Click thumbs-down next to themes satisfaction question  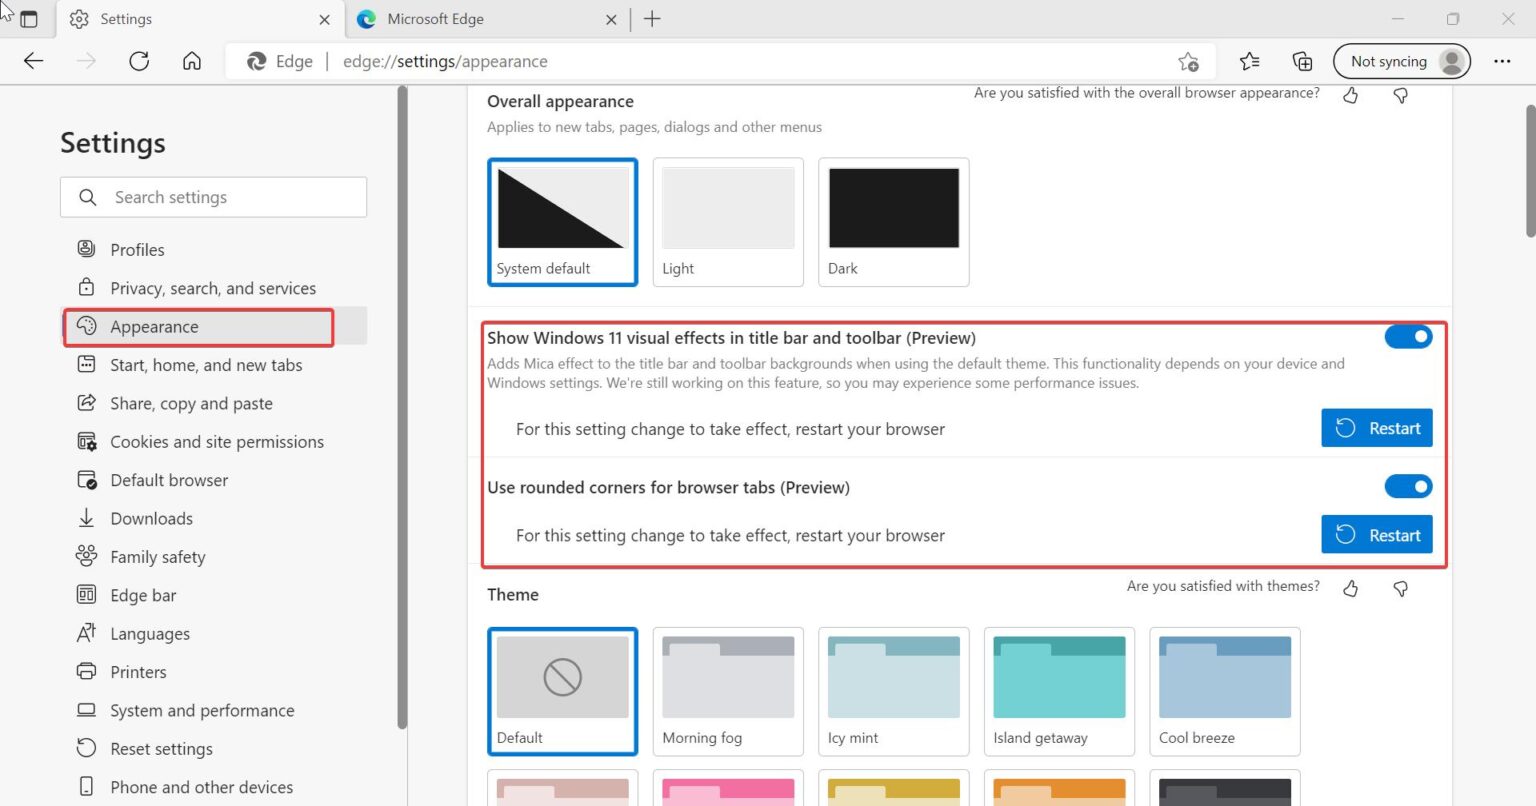[1400, 588]
